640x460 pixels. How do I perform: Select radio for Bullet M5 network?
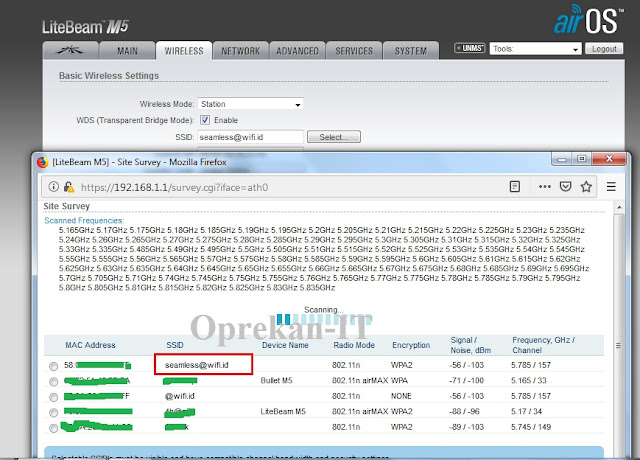click(53, 382)
